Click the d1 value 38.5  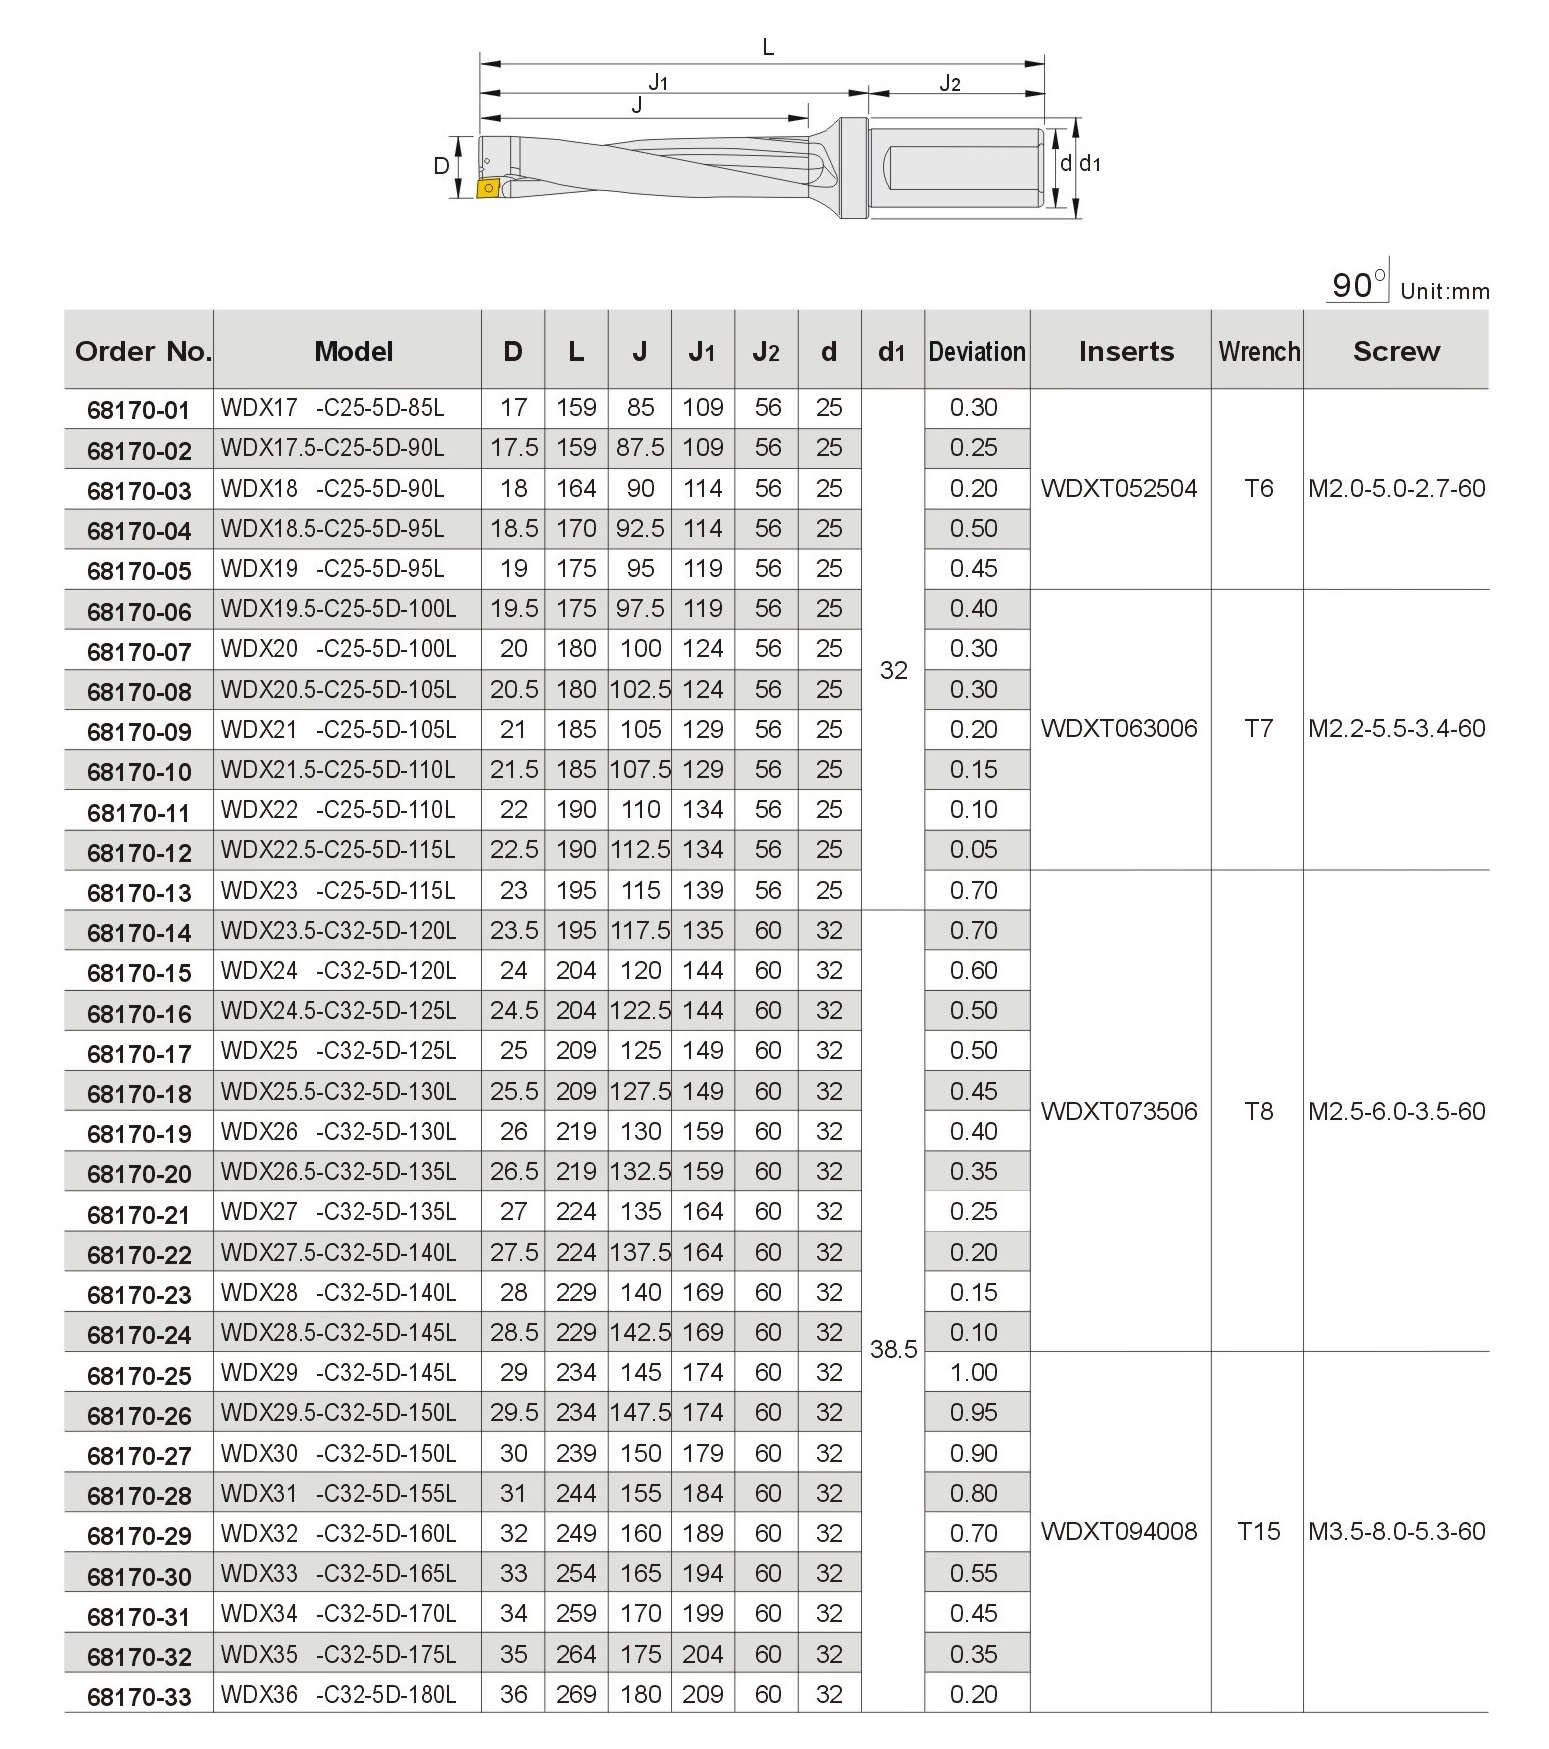tap(893, 1349)
